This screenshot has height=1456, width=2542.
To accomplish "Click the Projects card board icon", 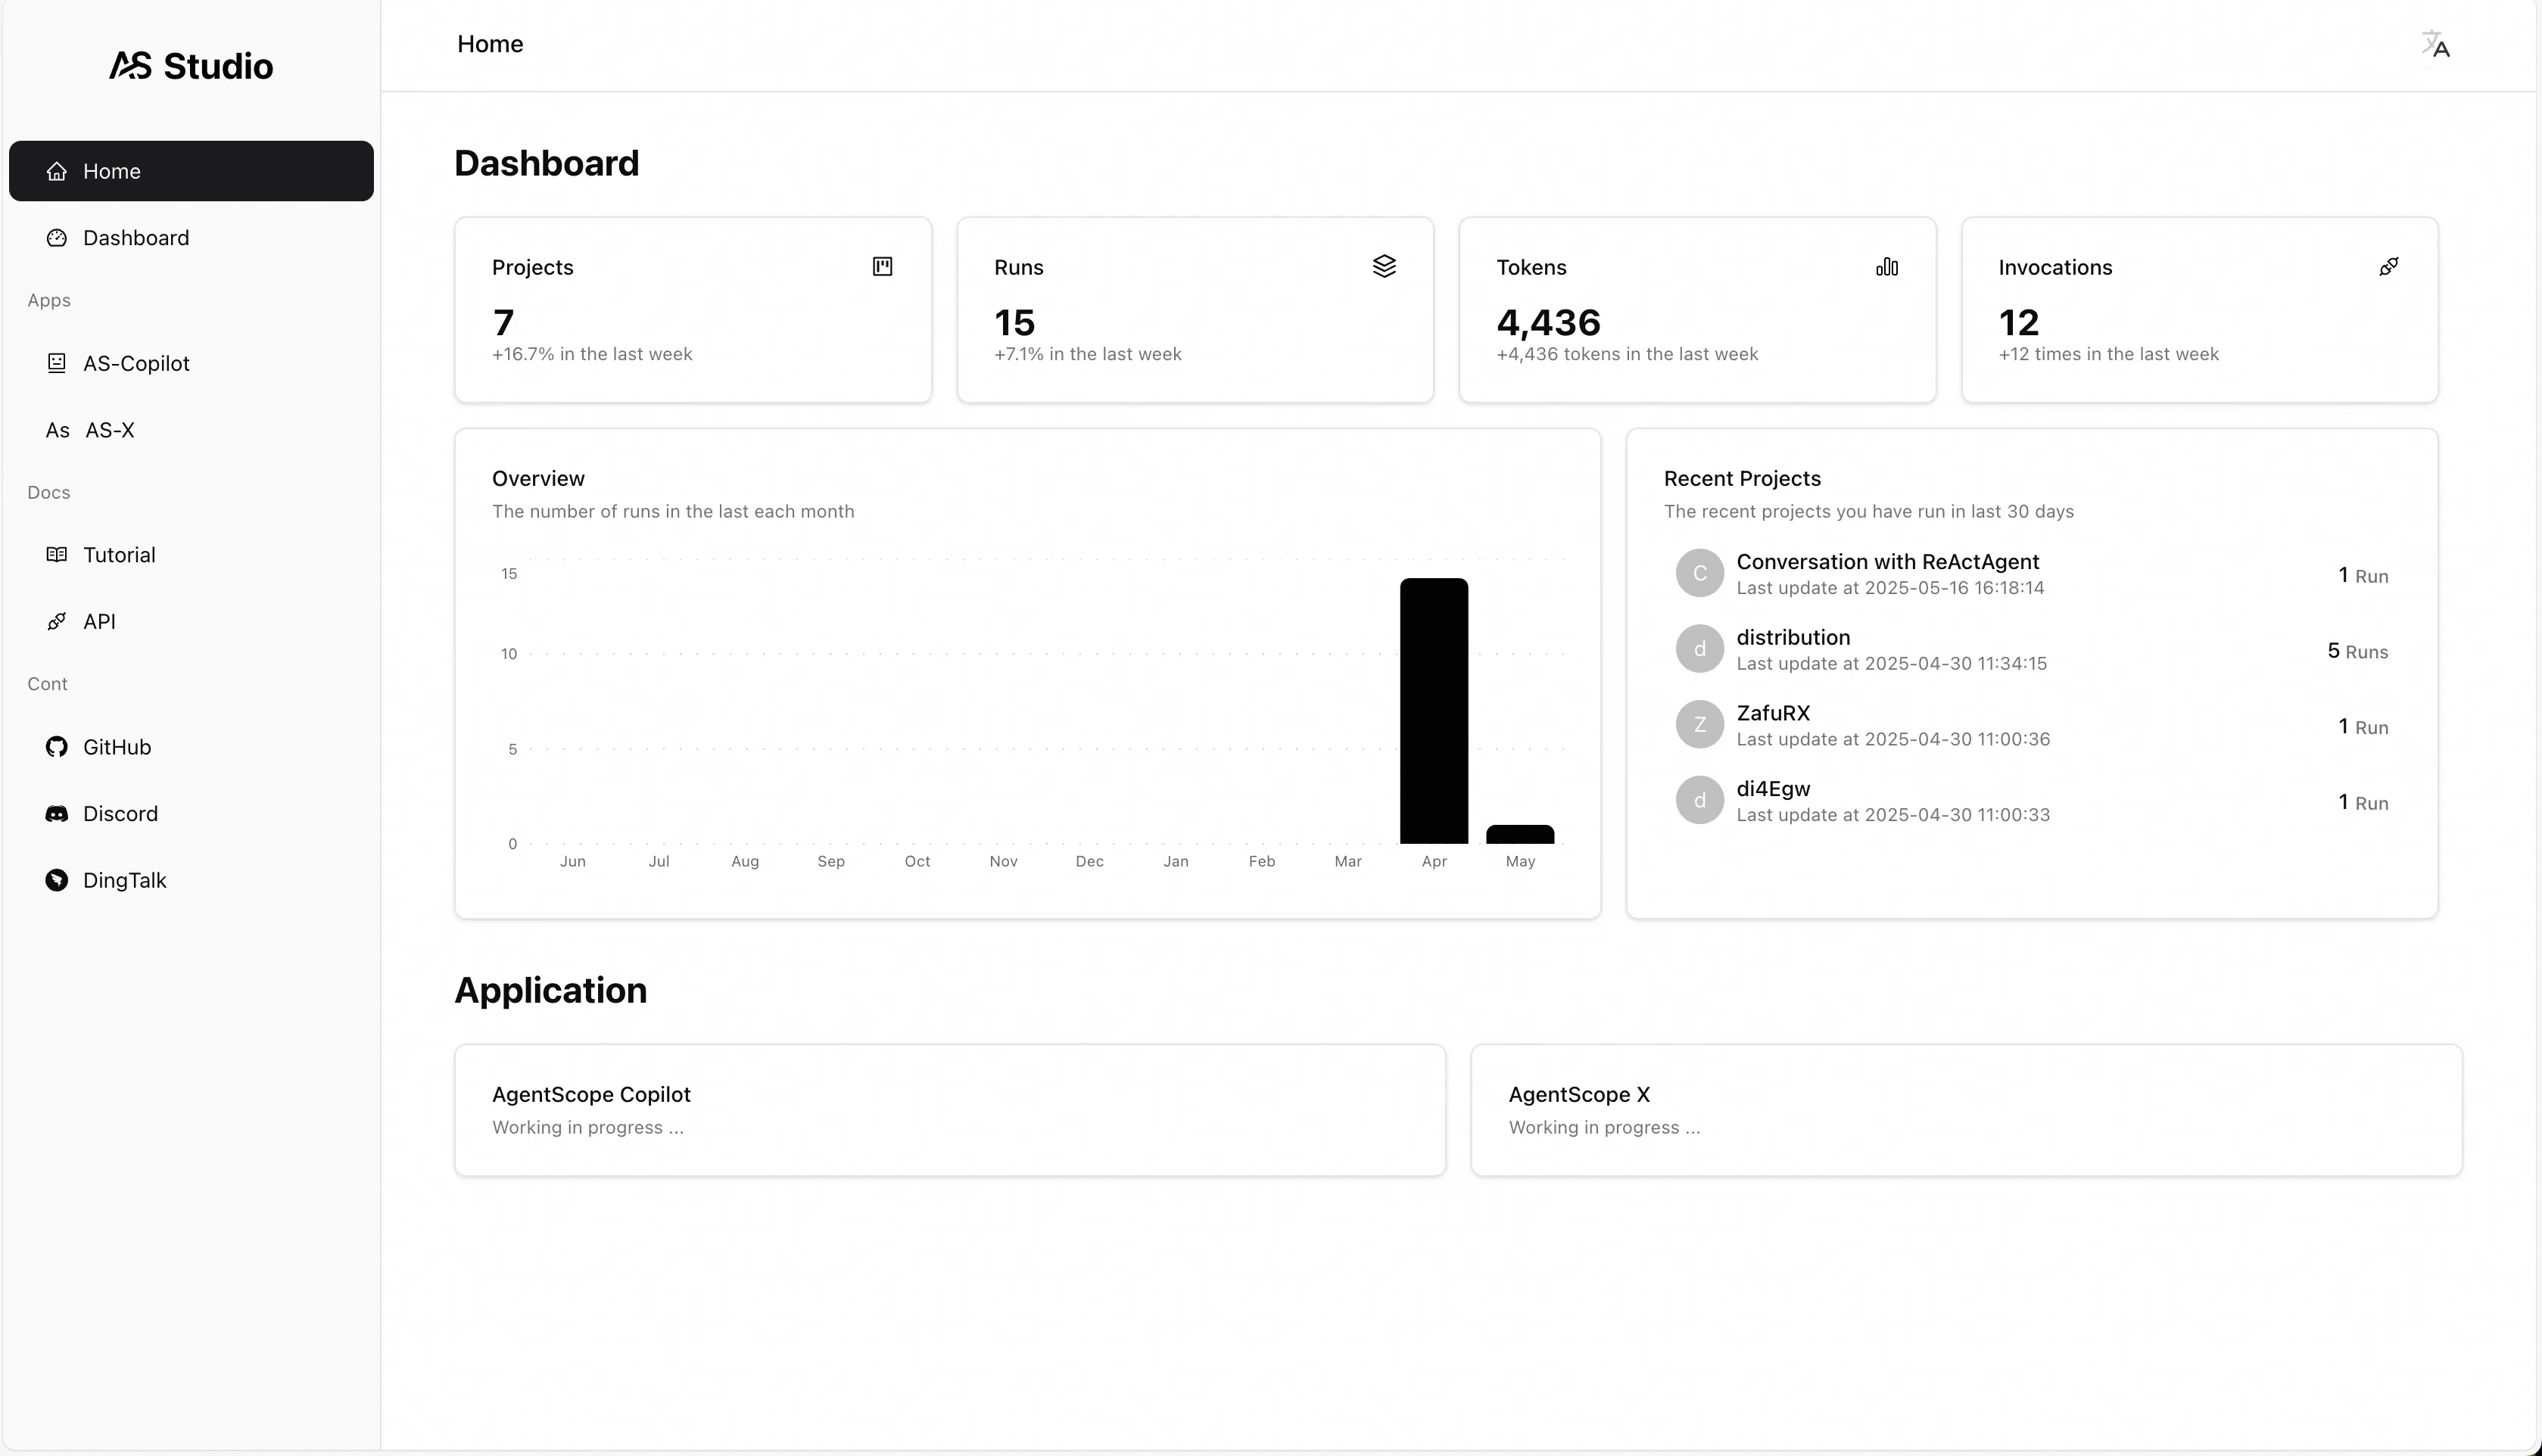I will pyautogui.click(x=882, y=266).
